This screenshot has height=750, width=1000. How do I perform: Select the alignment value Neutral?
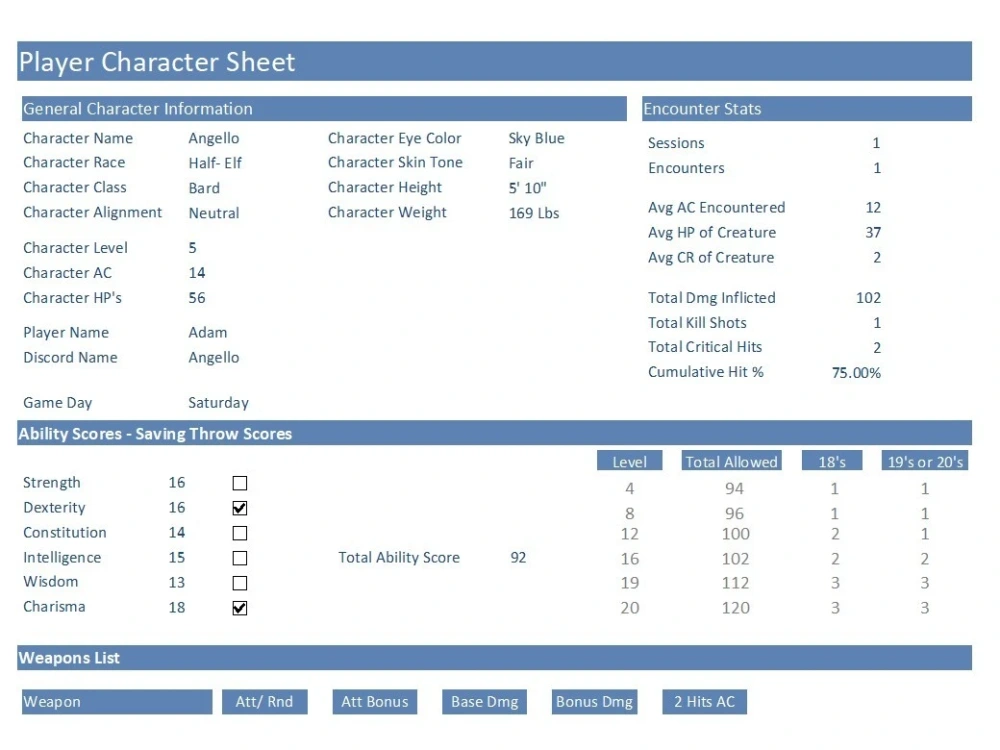click(214, 213)
